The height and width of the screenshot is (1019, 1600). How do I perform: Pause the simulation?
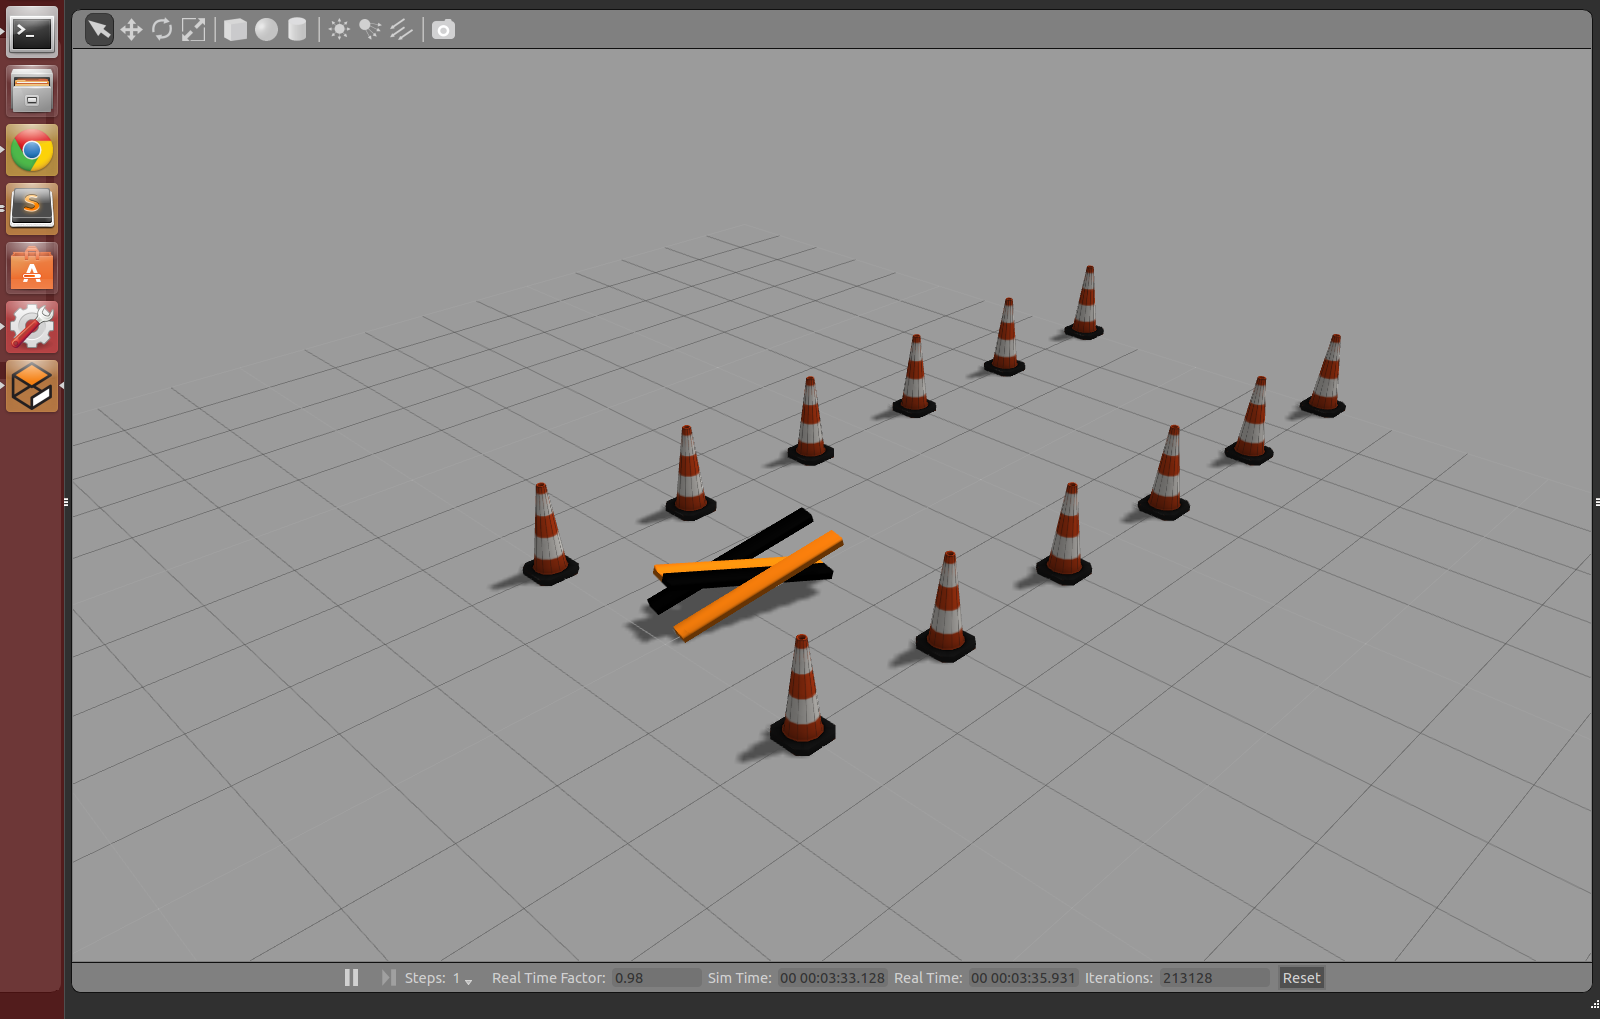click(x=351, y=978)
